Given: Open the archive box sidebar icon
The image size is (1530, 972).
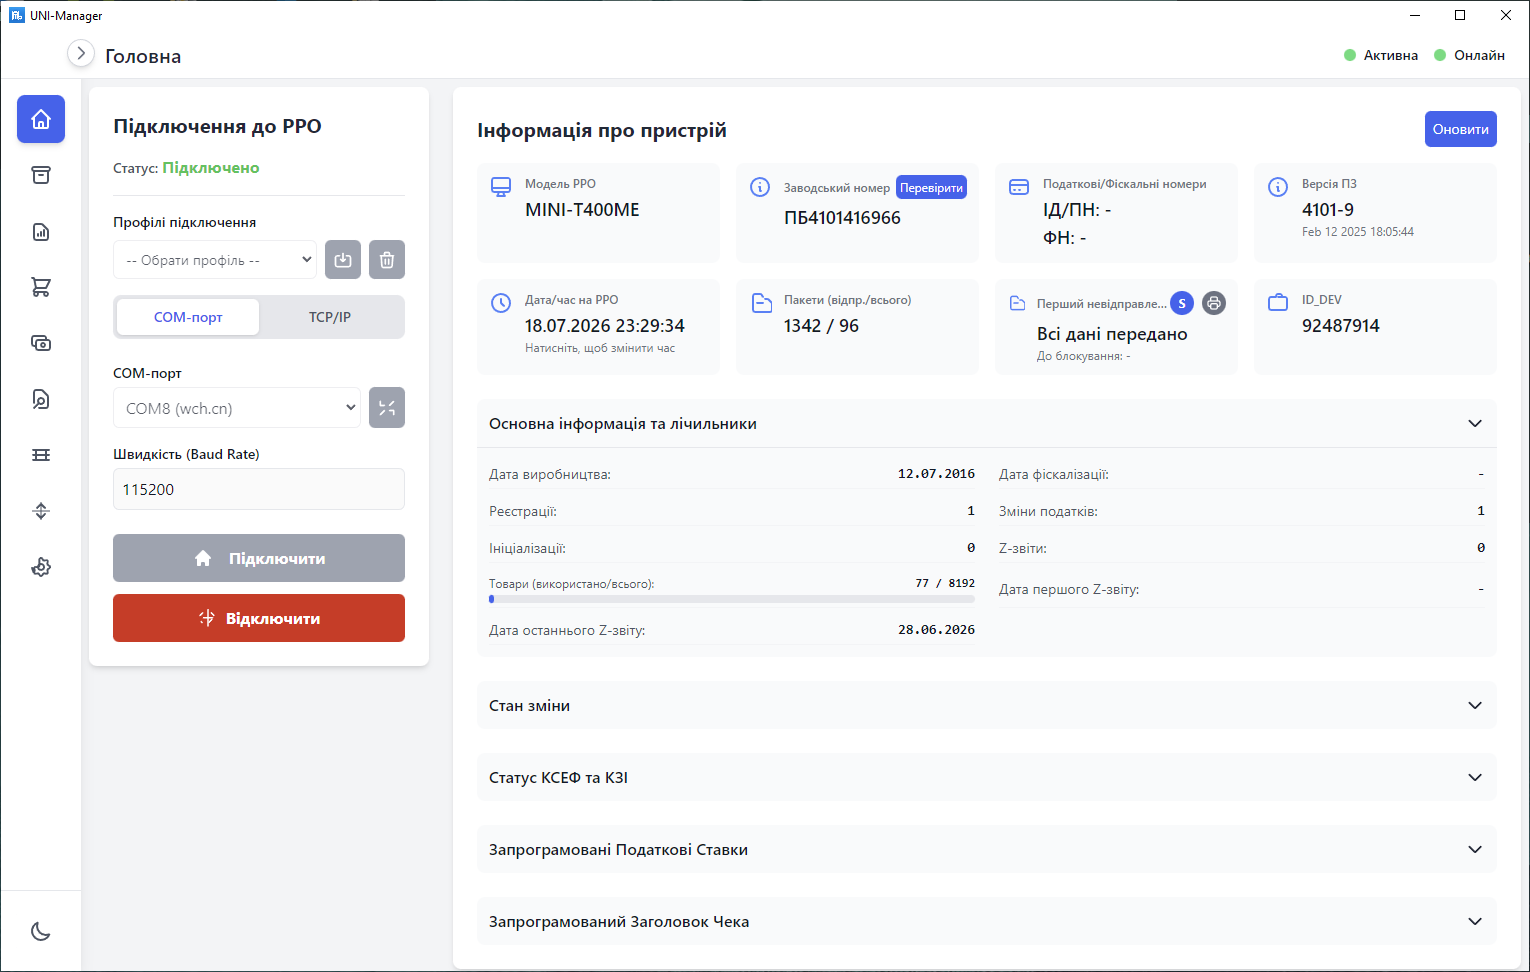Looking at the screenshot, I should click(41, 175).
